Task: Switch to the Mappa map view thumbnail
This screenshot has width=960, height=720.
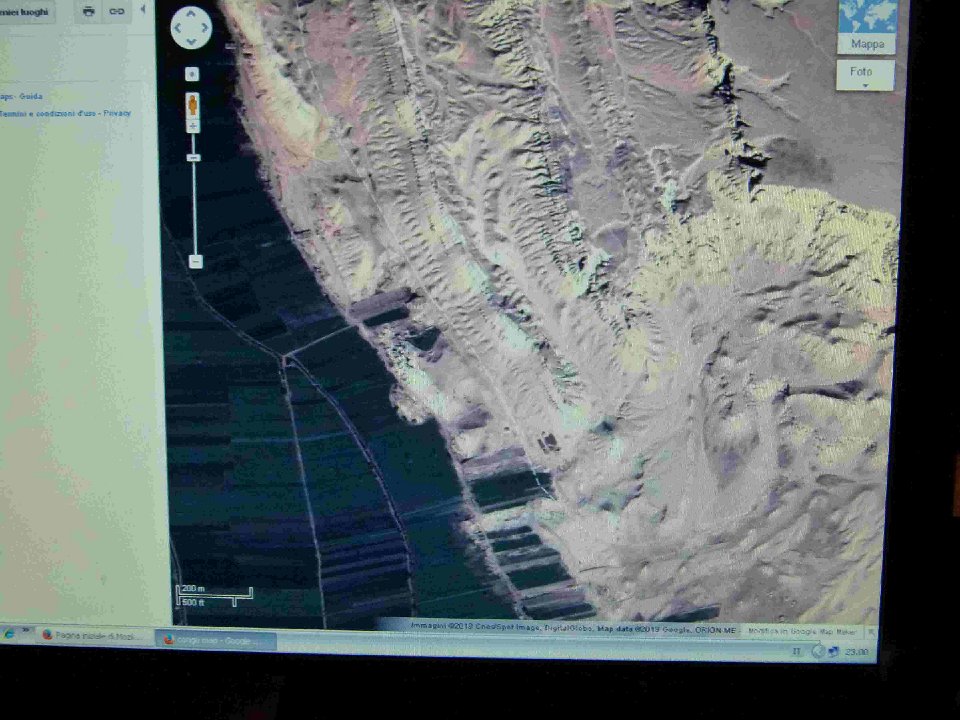Action: 866,26
